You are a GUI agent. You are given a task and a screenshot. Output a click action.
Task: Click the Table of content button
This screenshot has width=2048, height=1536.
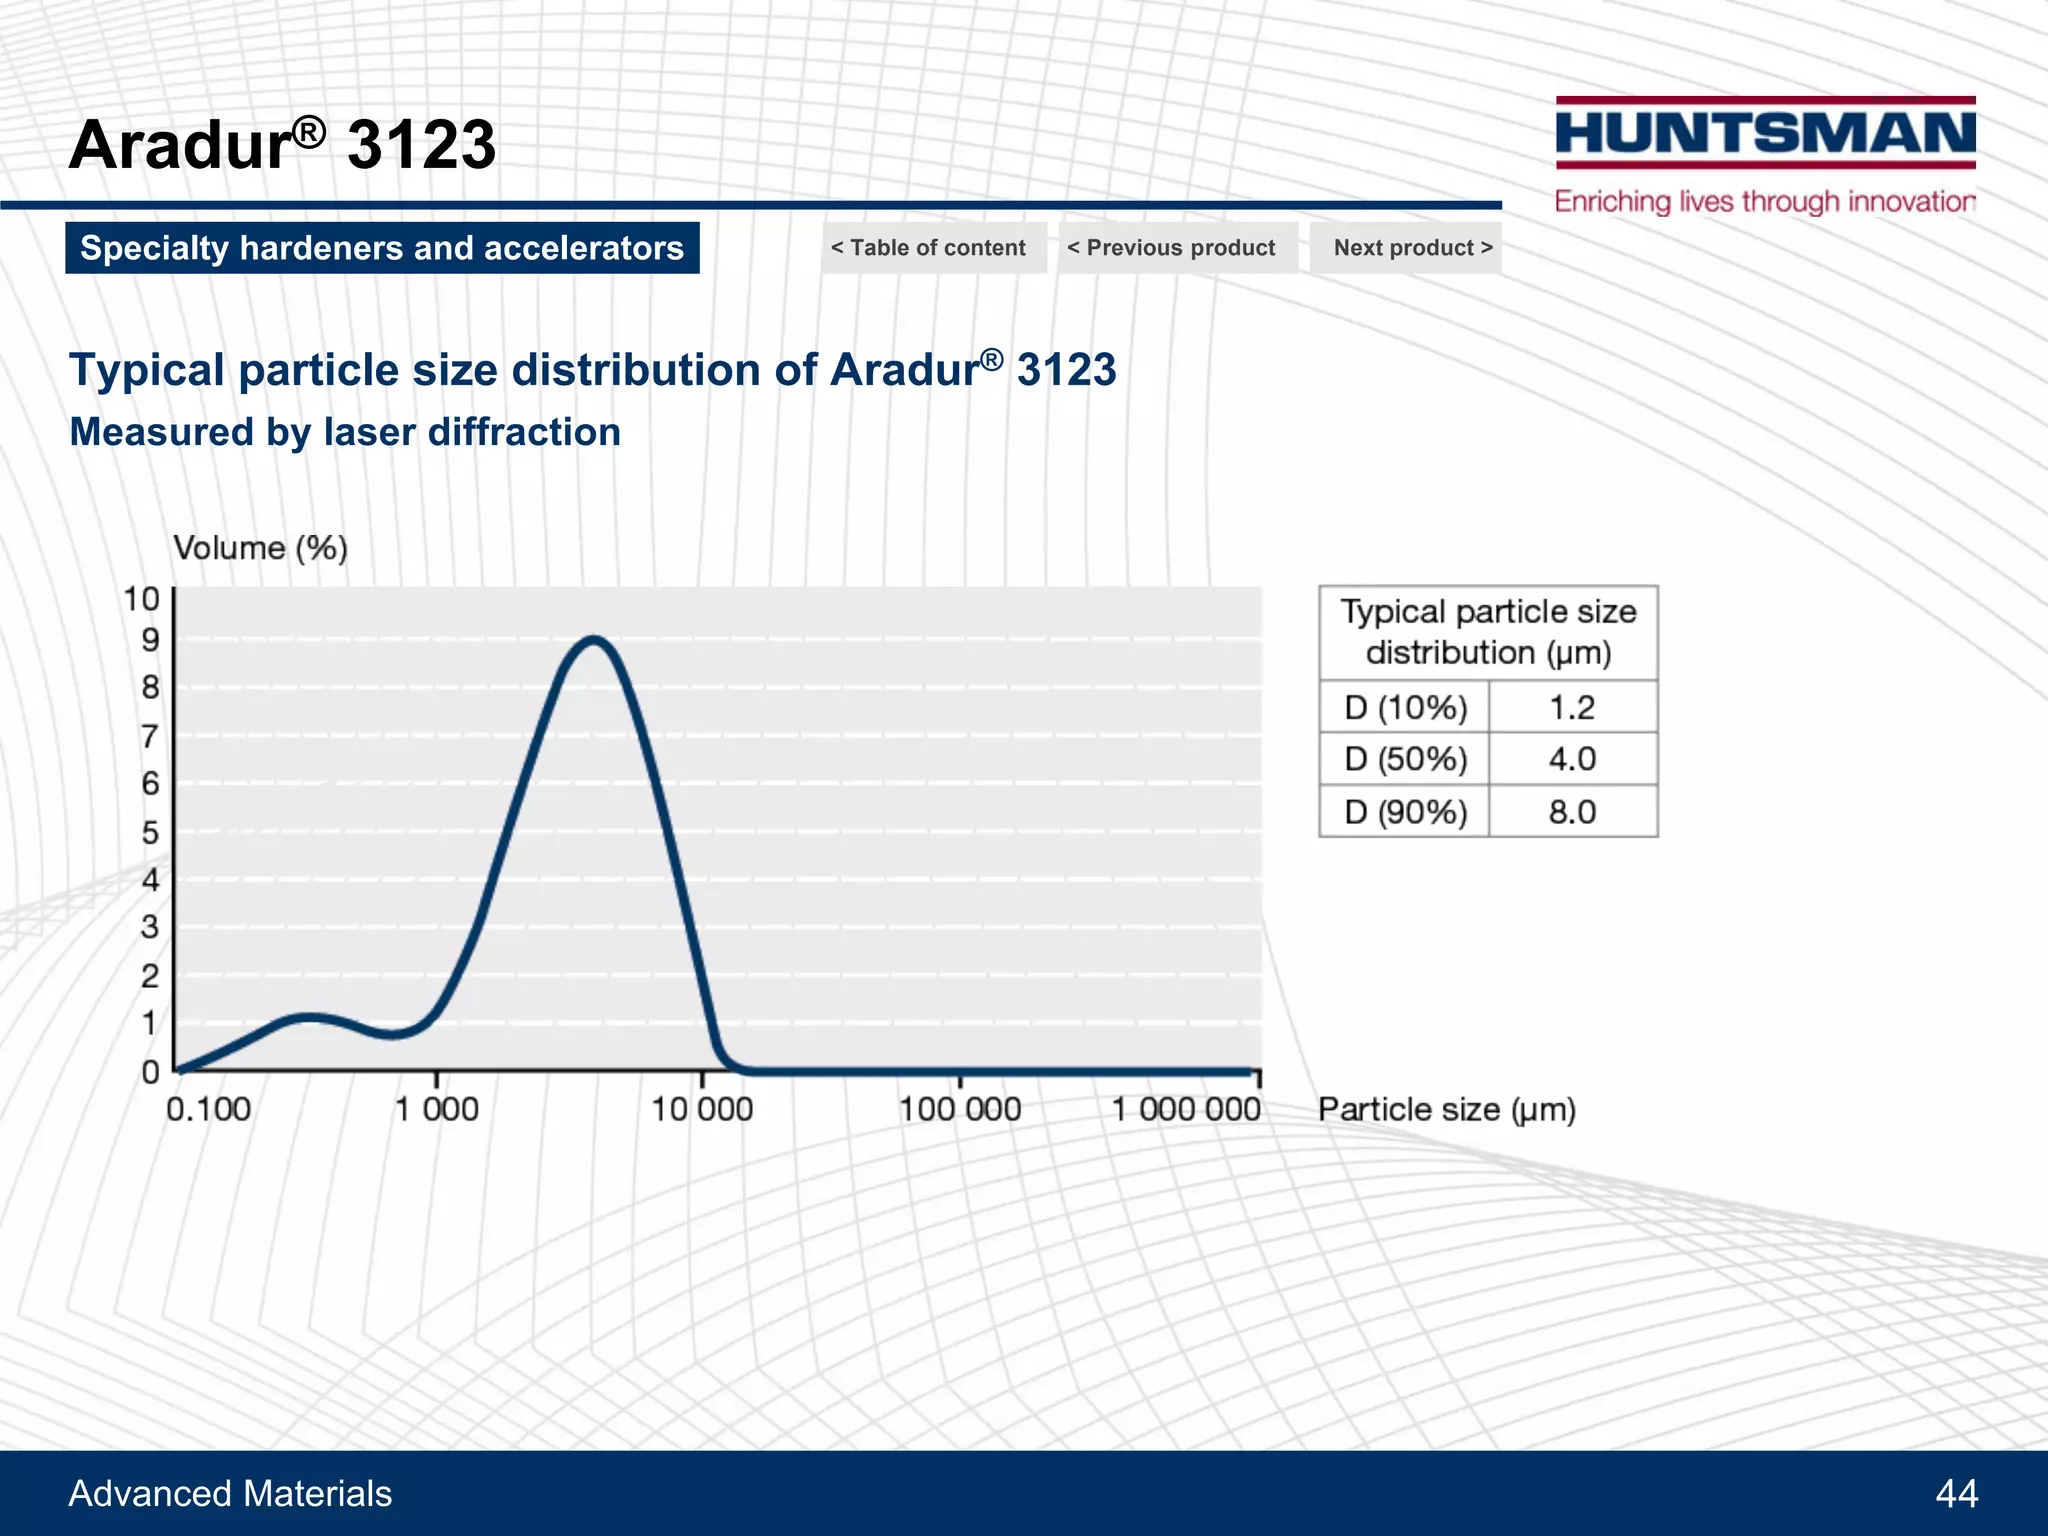click(x=932, y=248)
